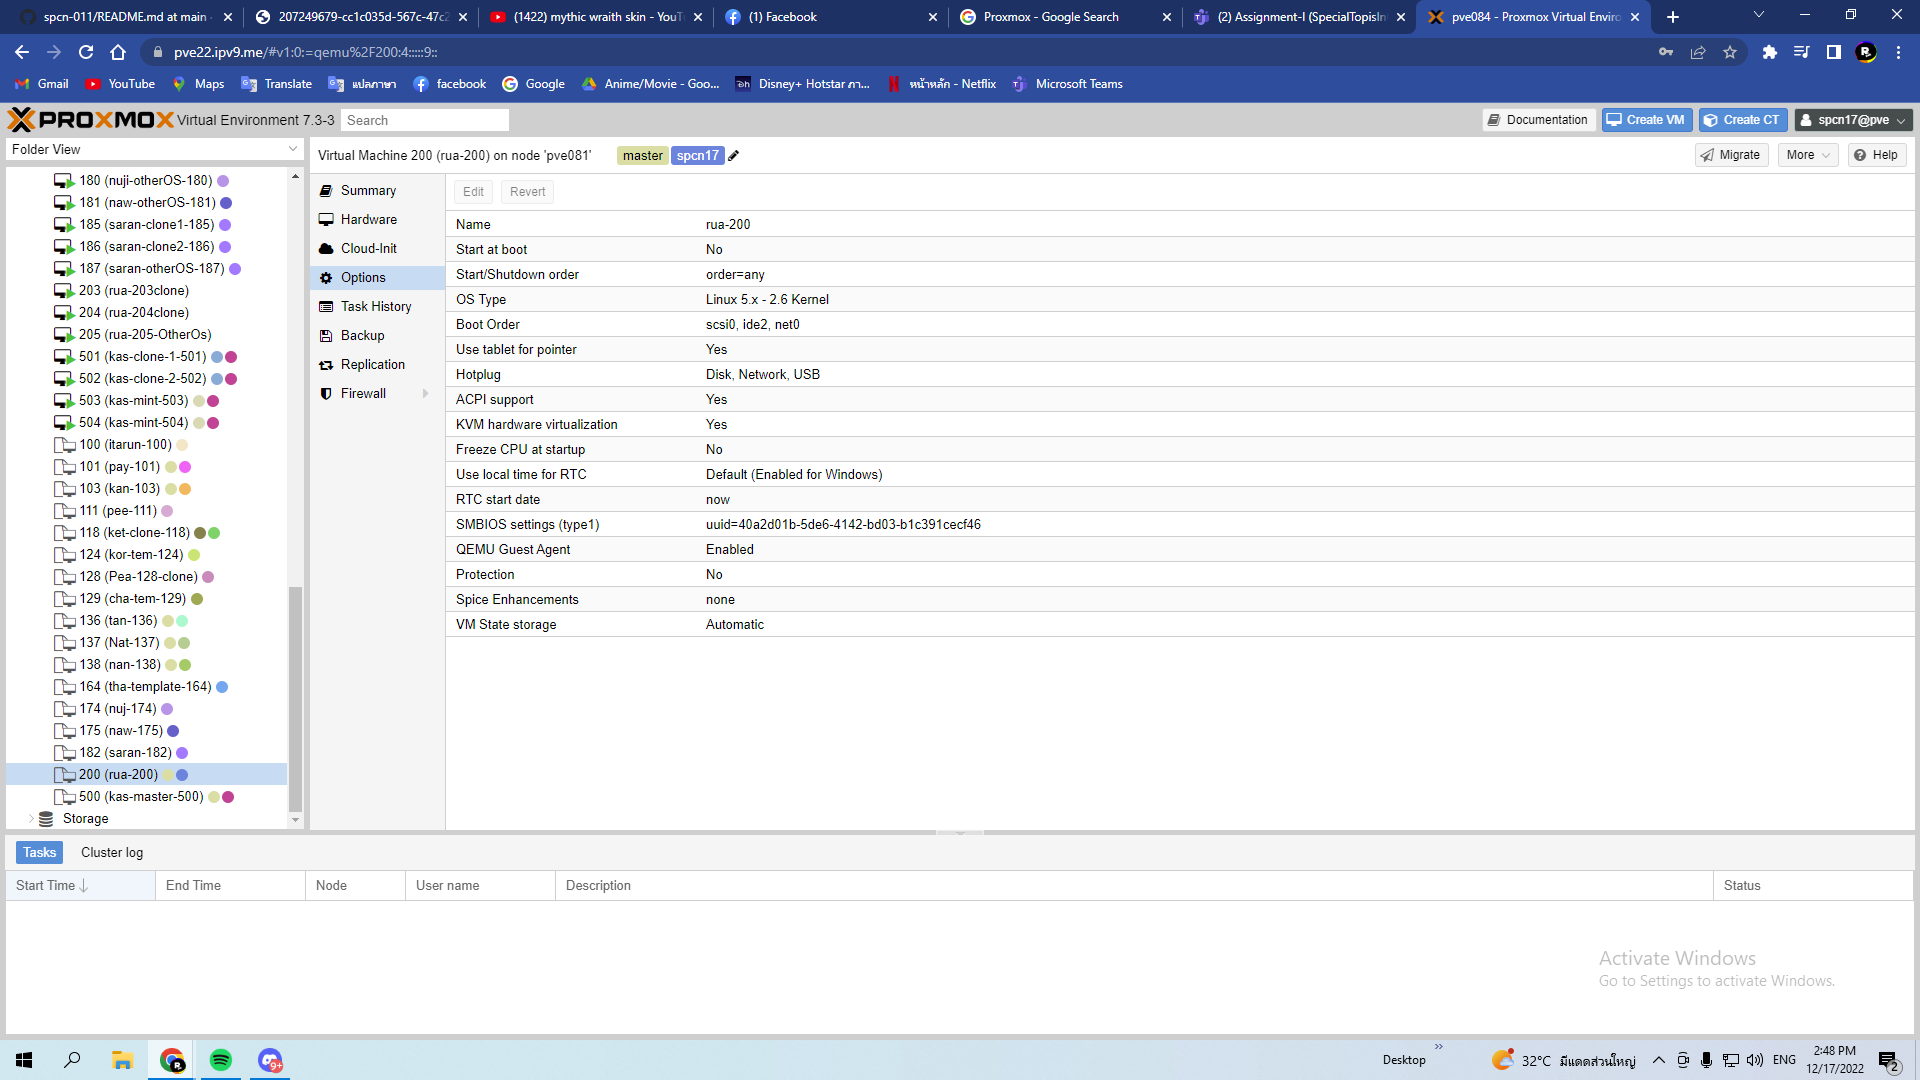Screen dimensions: 1920x1080
Task: Open the Documentation button
Action: click(1539, 120)
